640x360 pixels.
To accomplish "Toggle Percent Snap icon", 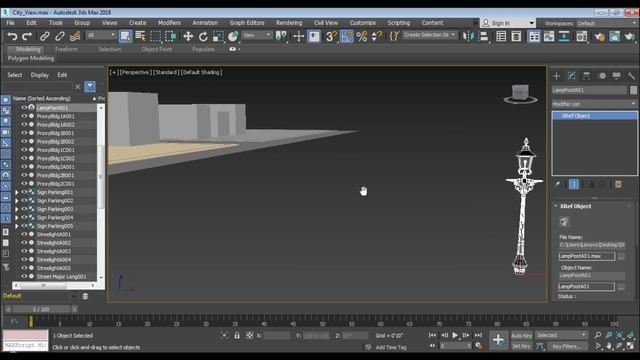I will click(x=362, y=37).
